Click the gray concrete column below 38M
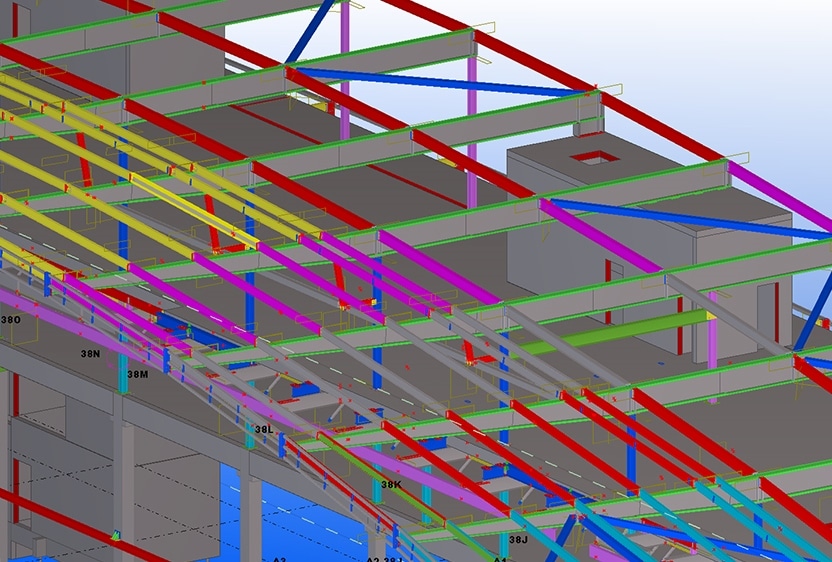Viewport: 832px width, 562px height. point(123,480)
